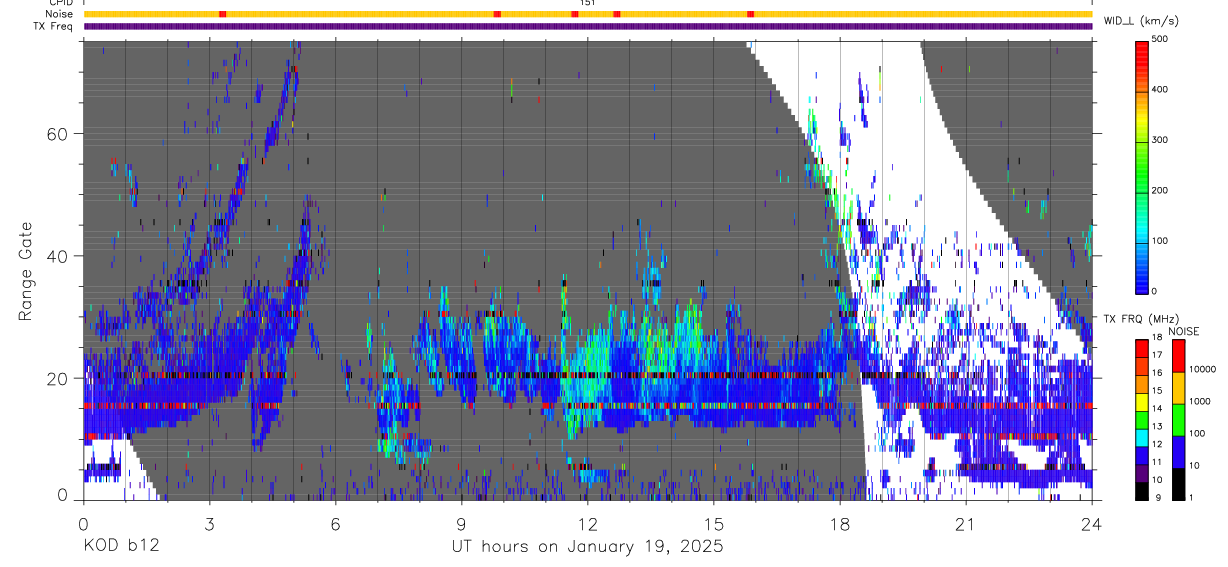
Task: Click the 13 value on TX FRQ legend
Action: 1158,426
